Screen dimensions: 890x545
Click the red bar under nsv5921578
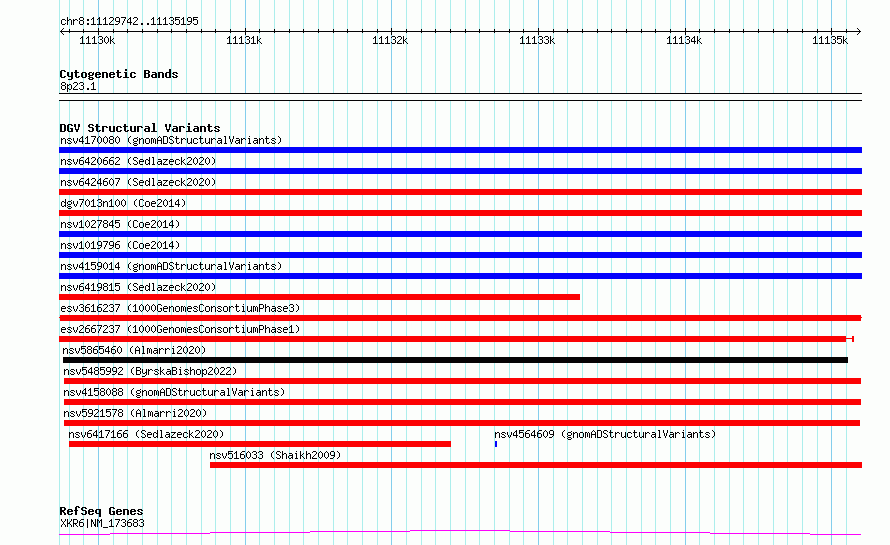(462, 423)
